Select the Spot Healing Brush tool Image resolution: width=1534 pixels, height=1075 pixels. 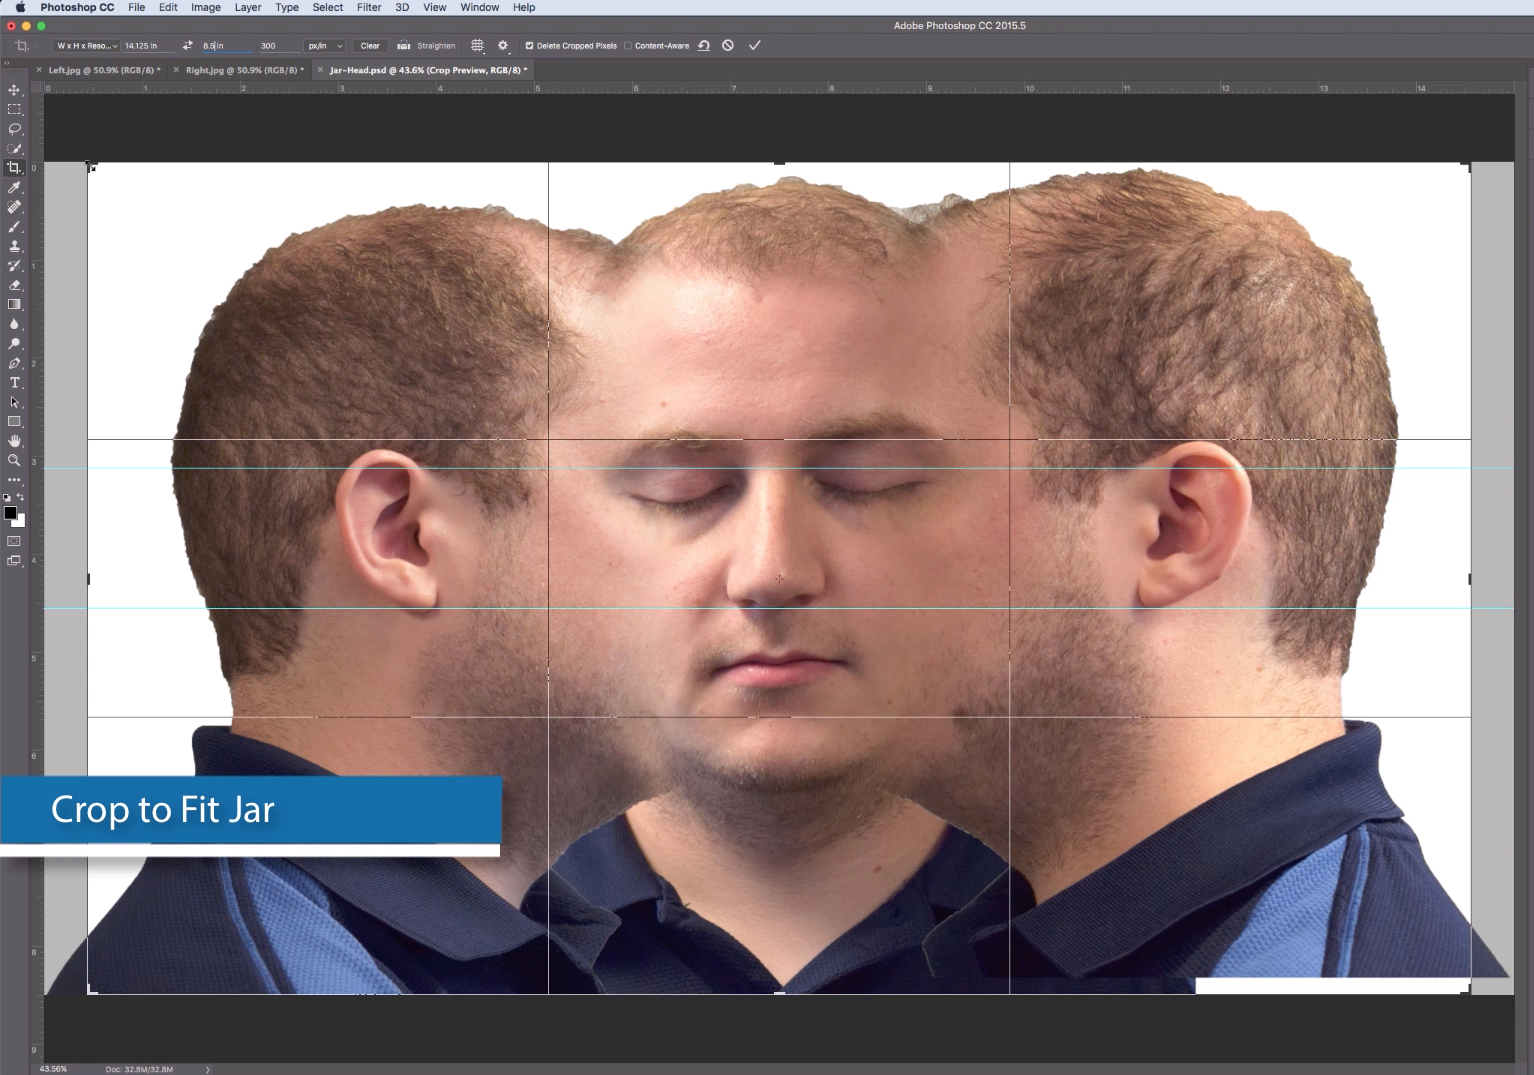click(14, 207)
